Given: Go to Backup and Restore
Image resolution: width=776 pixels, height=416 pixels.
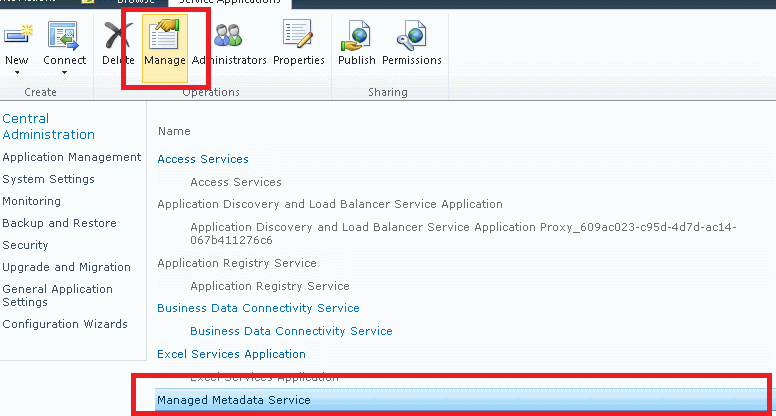Looking at the screenshot, I should click(x=59, y=223).
